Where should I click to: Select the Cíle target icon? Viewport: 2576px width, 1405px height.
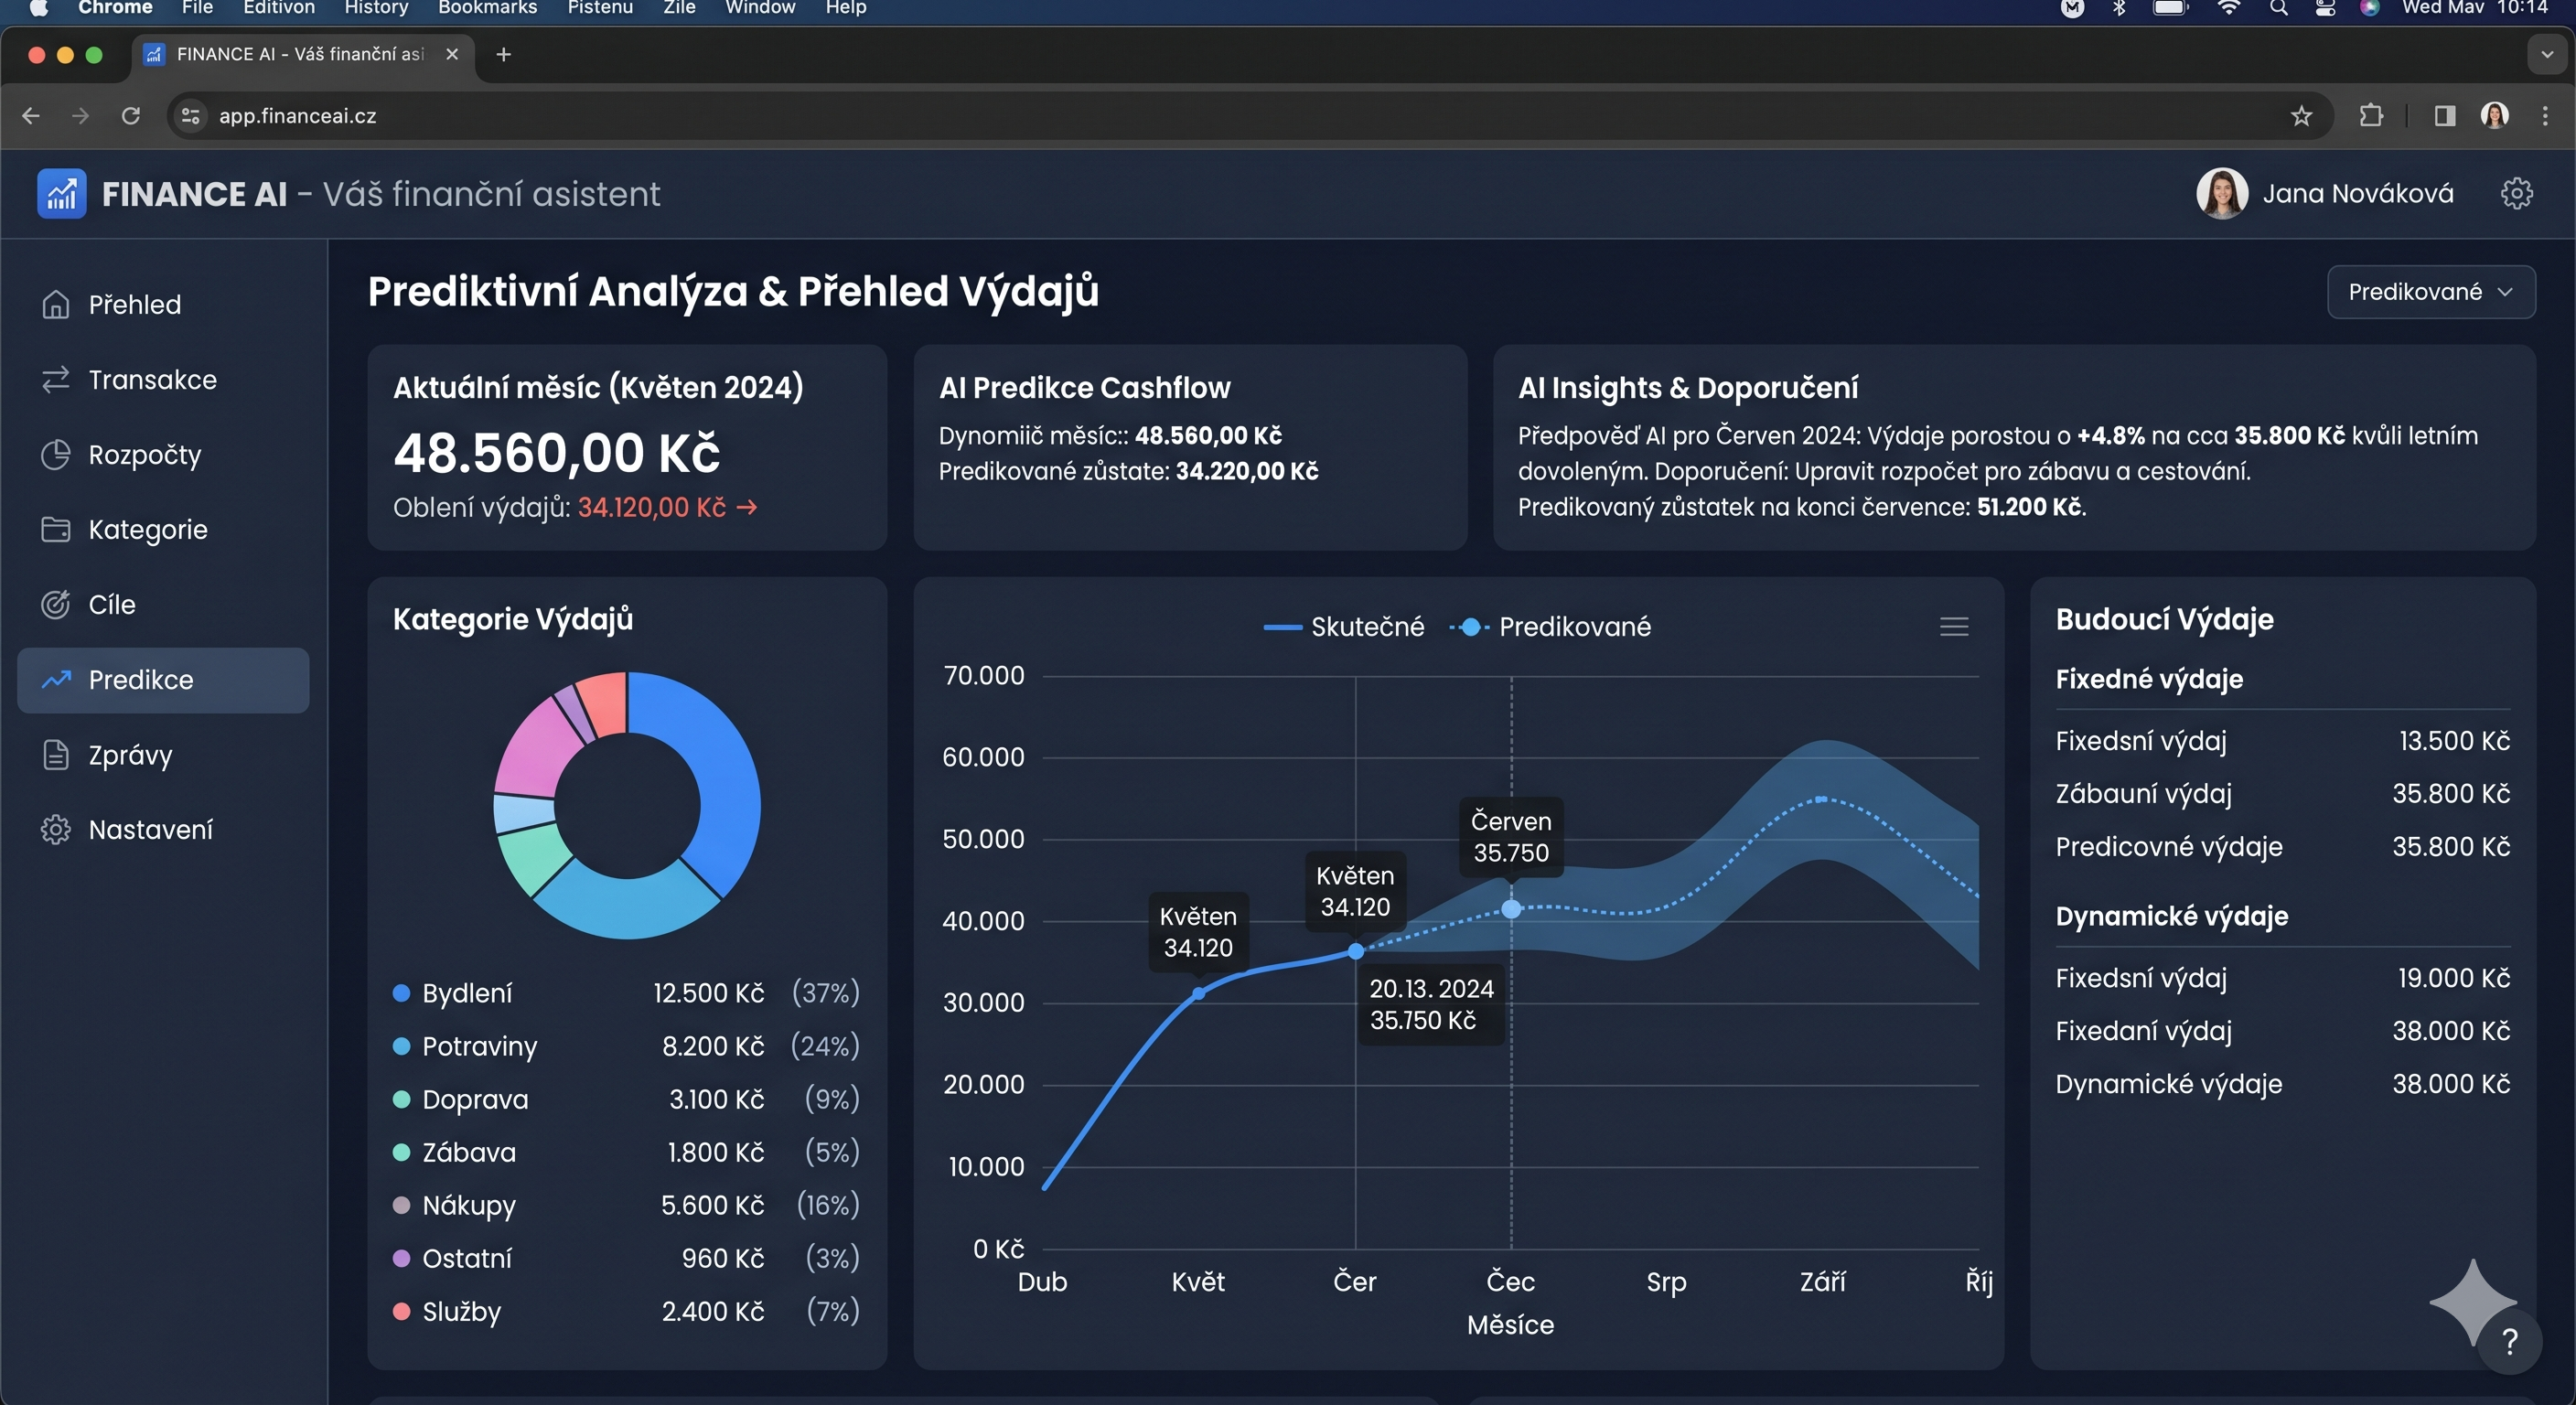click(56, 604)
